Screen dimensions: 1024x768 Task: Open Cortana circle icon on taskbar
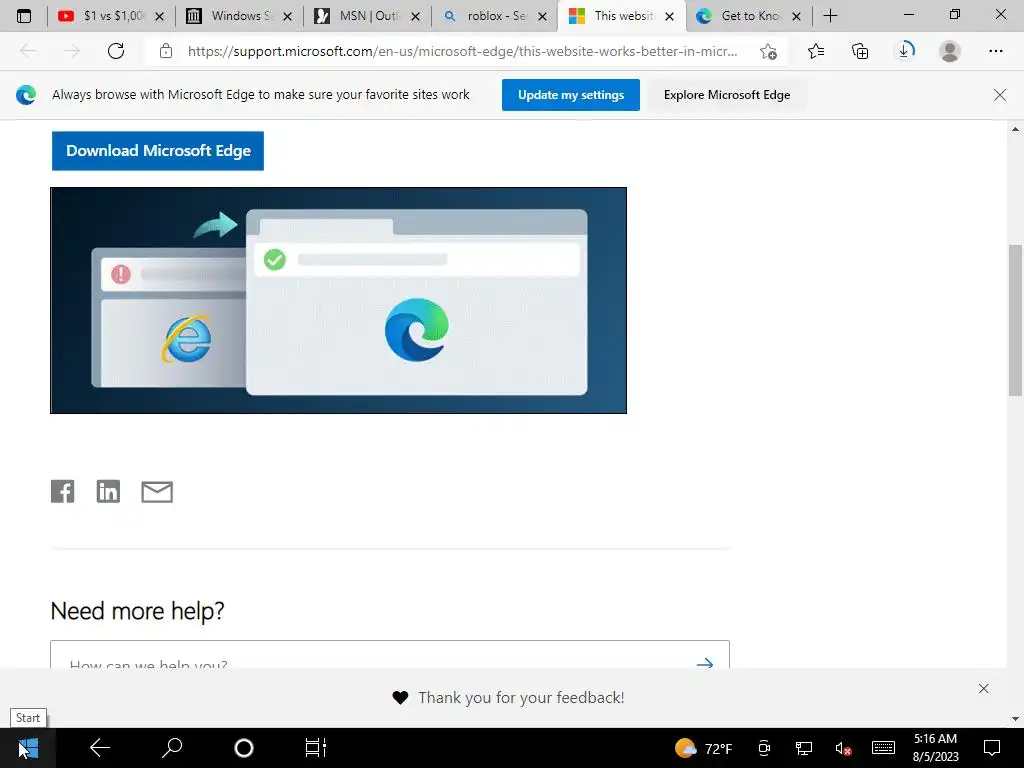244,748
